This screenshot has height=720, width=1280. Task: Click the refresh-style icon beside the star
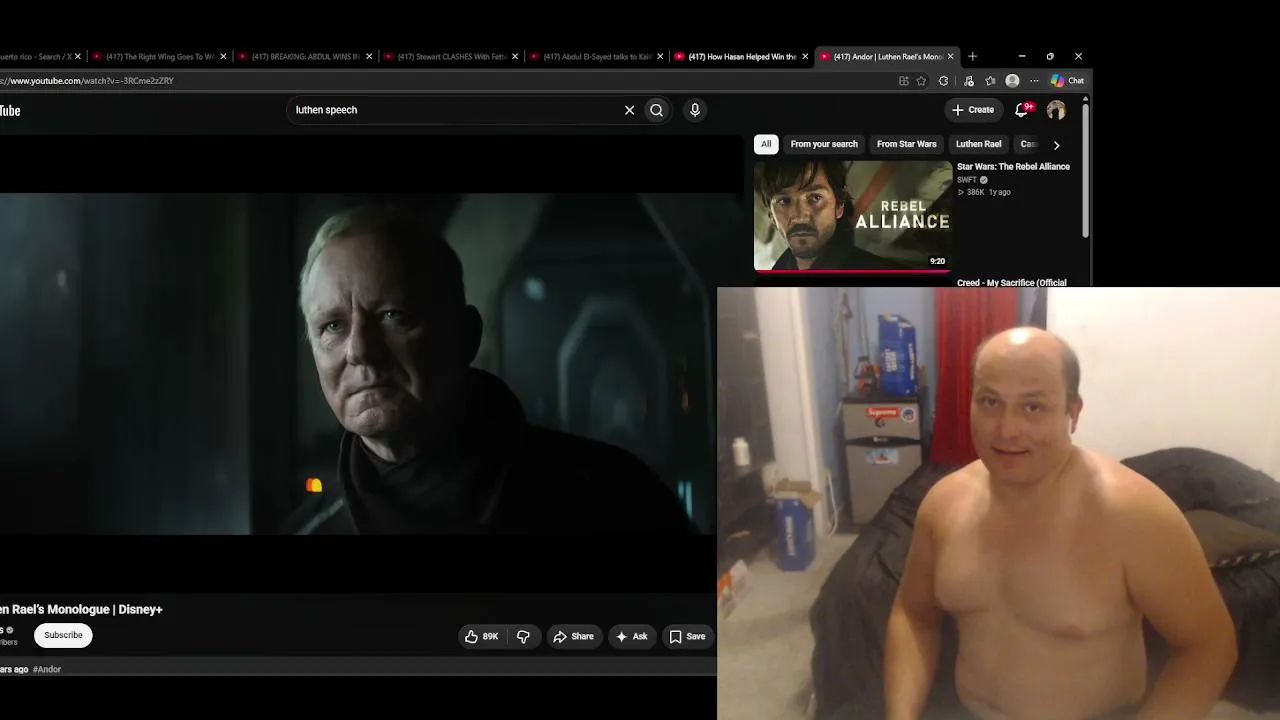pos(943,81)
